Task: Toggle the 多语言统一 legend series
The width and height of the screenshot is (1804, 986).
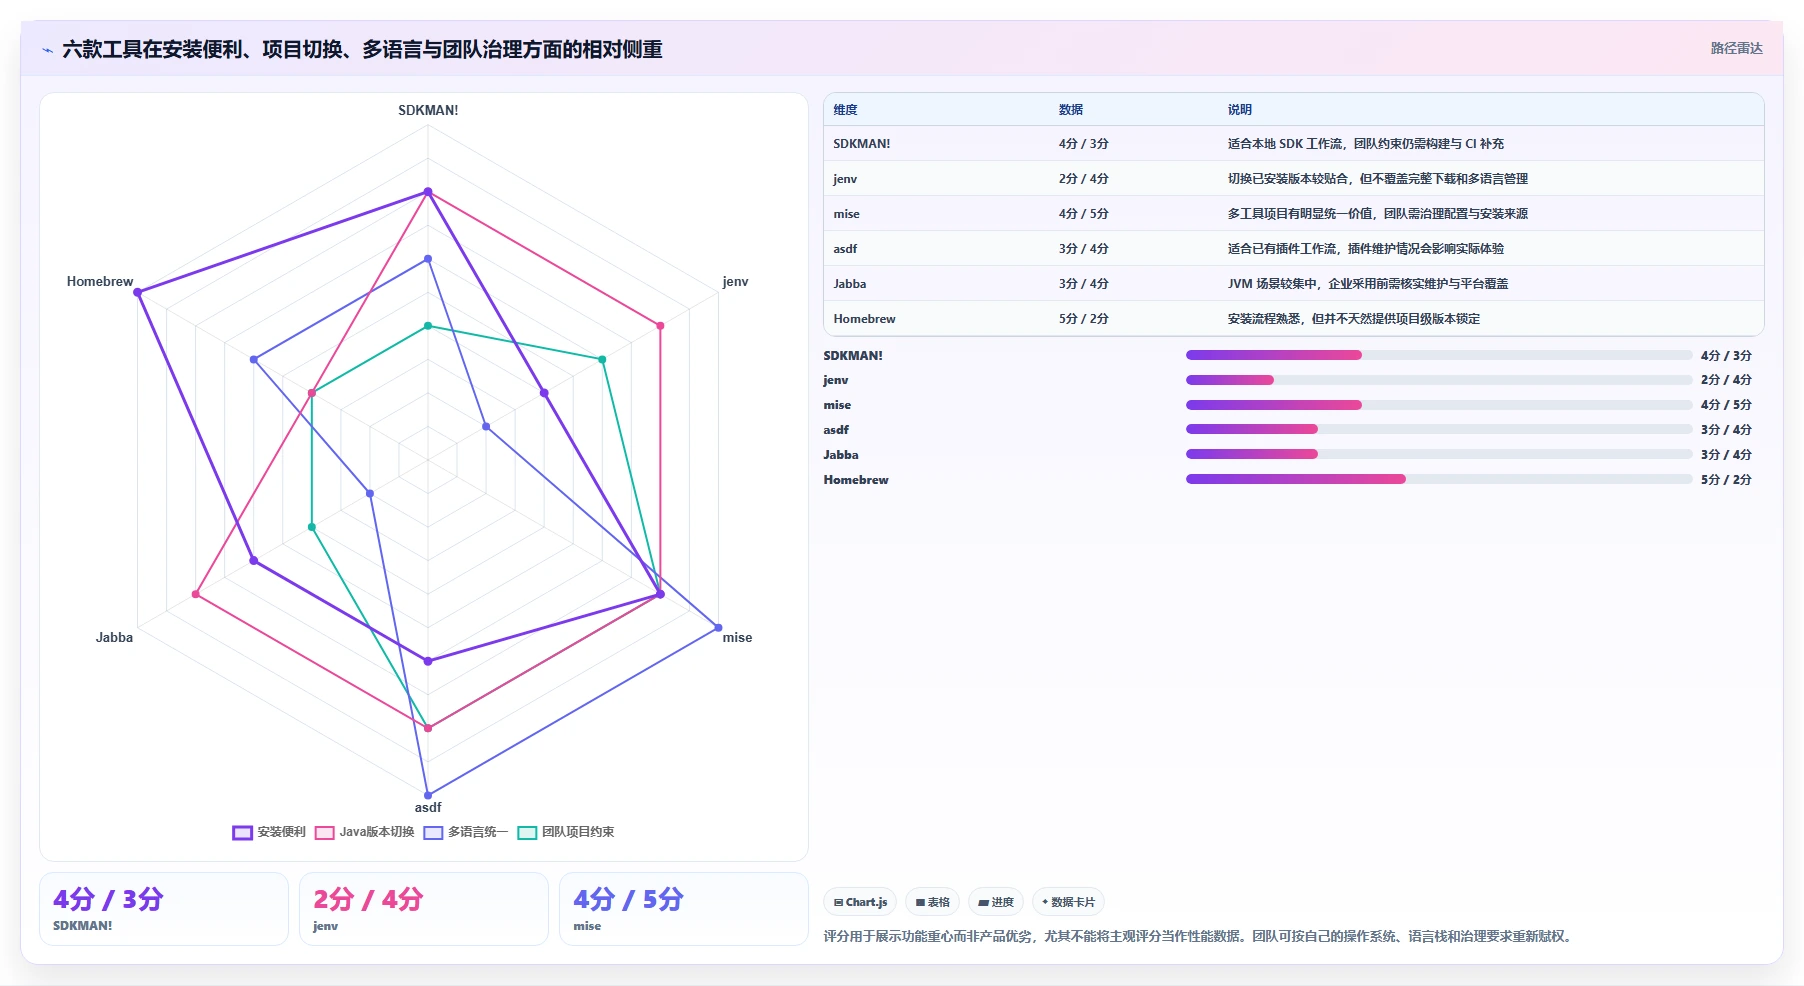Action: (x=466, y=832)
